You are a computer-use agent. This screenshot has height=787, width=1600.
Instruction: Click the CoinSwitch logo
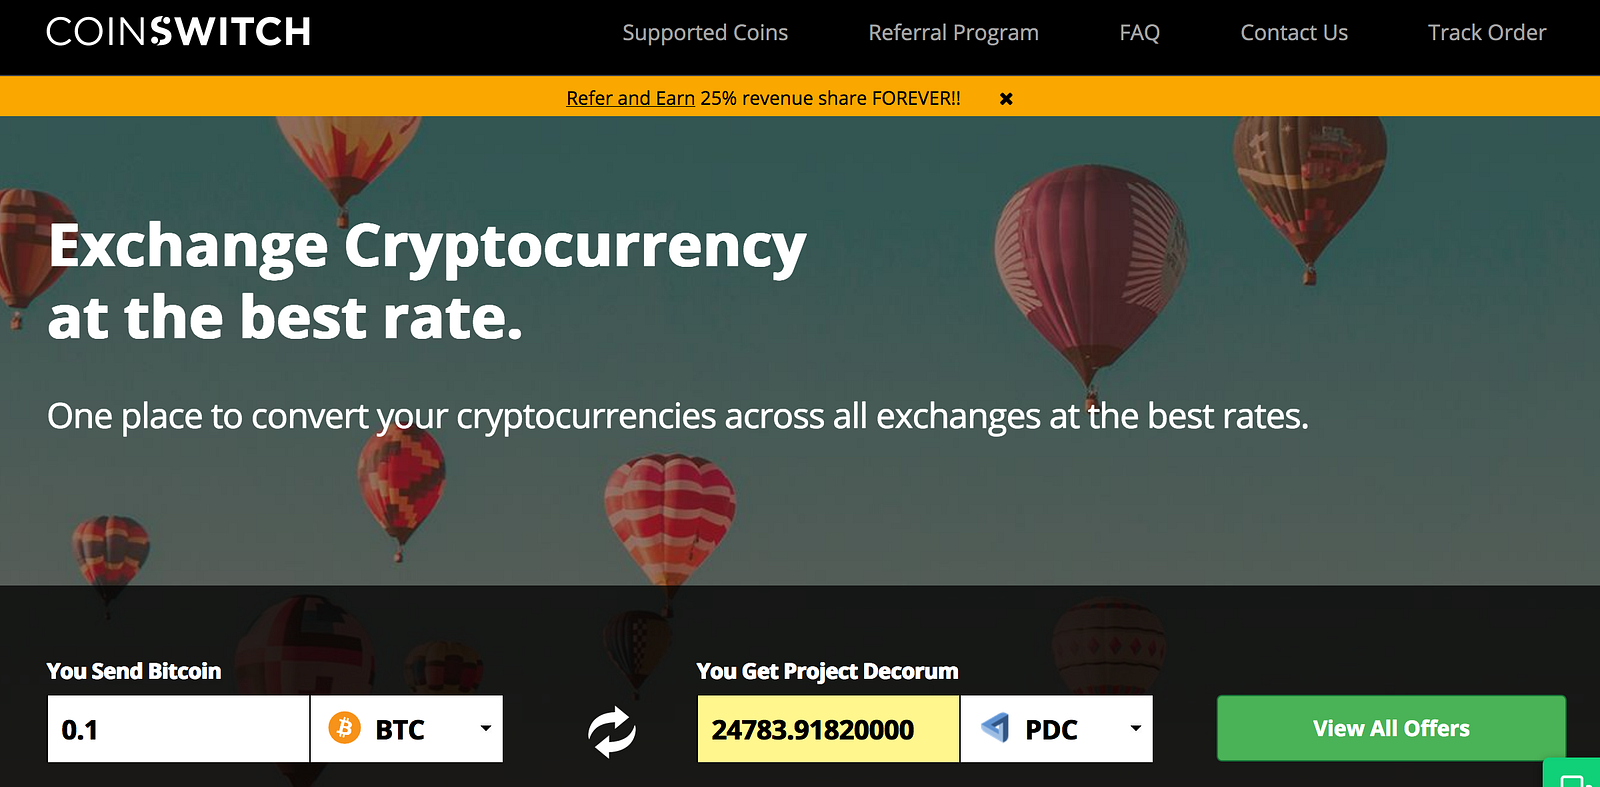click(178, 32)
